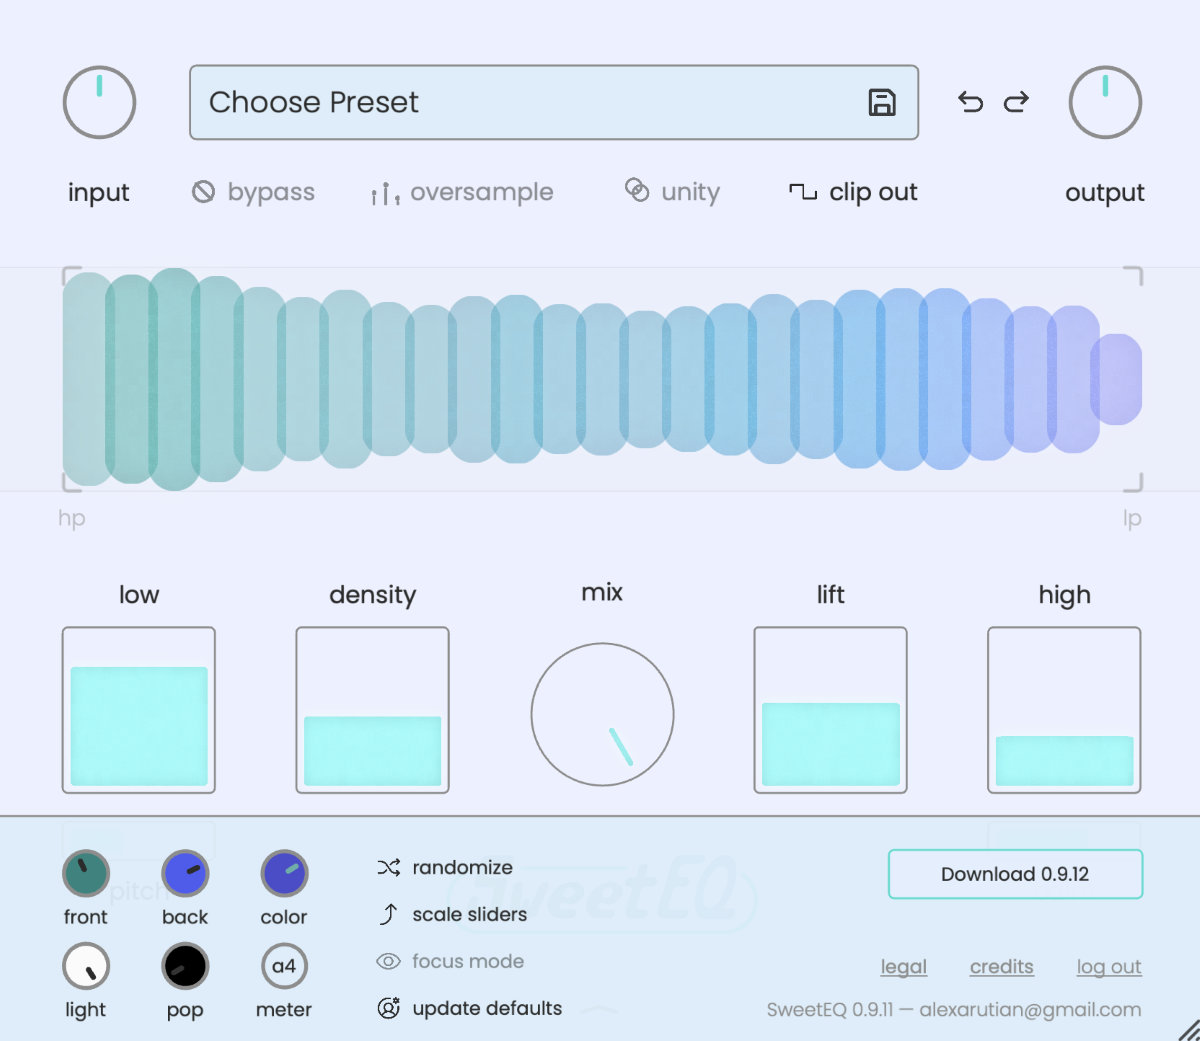Select the a4 meter button
The height and width of the screenshot is (1041, 1200).
click(284, 966)
